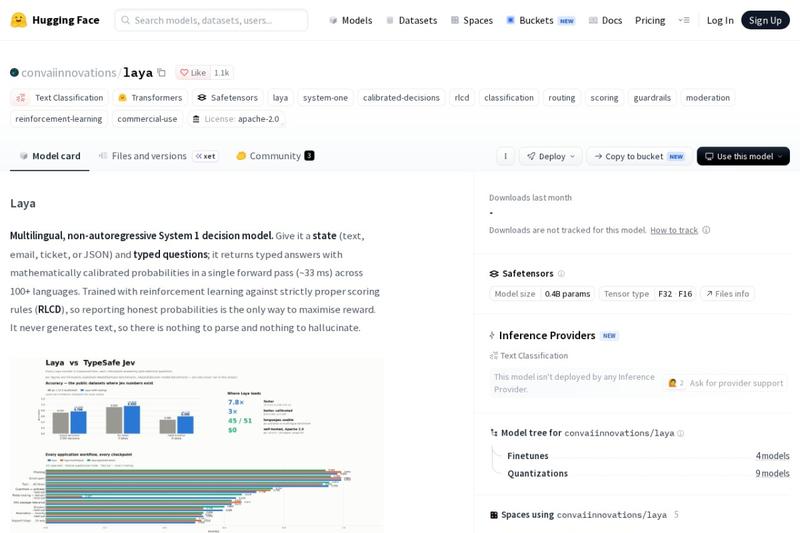
Task: Open the three-dot more options button
Action: click(x=505, y=156)
